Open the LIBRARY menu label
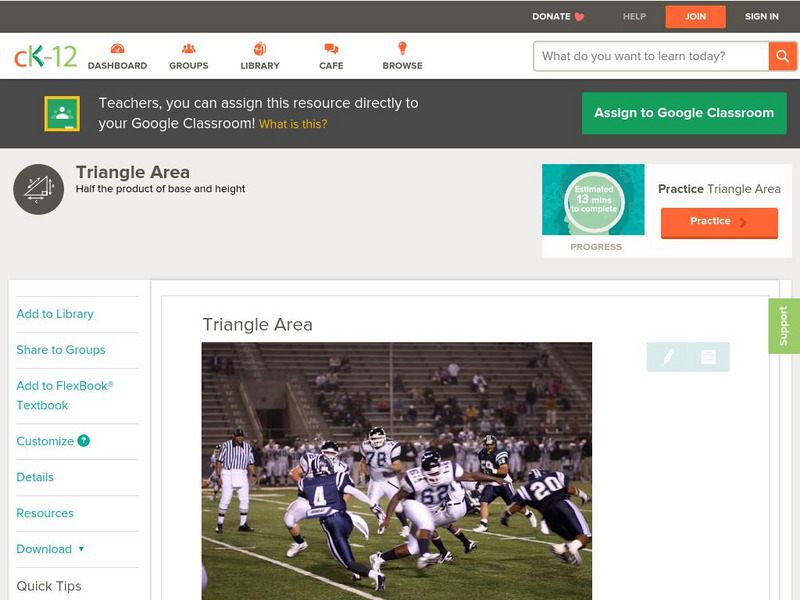This screenshot has width=800, height=600. tap(260, 66)
